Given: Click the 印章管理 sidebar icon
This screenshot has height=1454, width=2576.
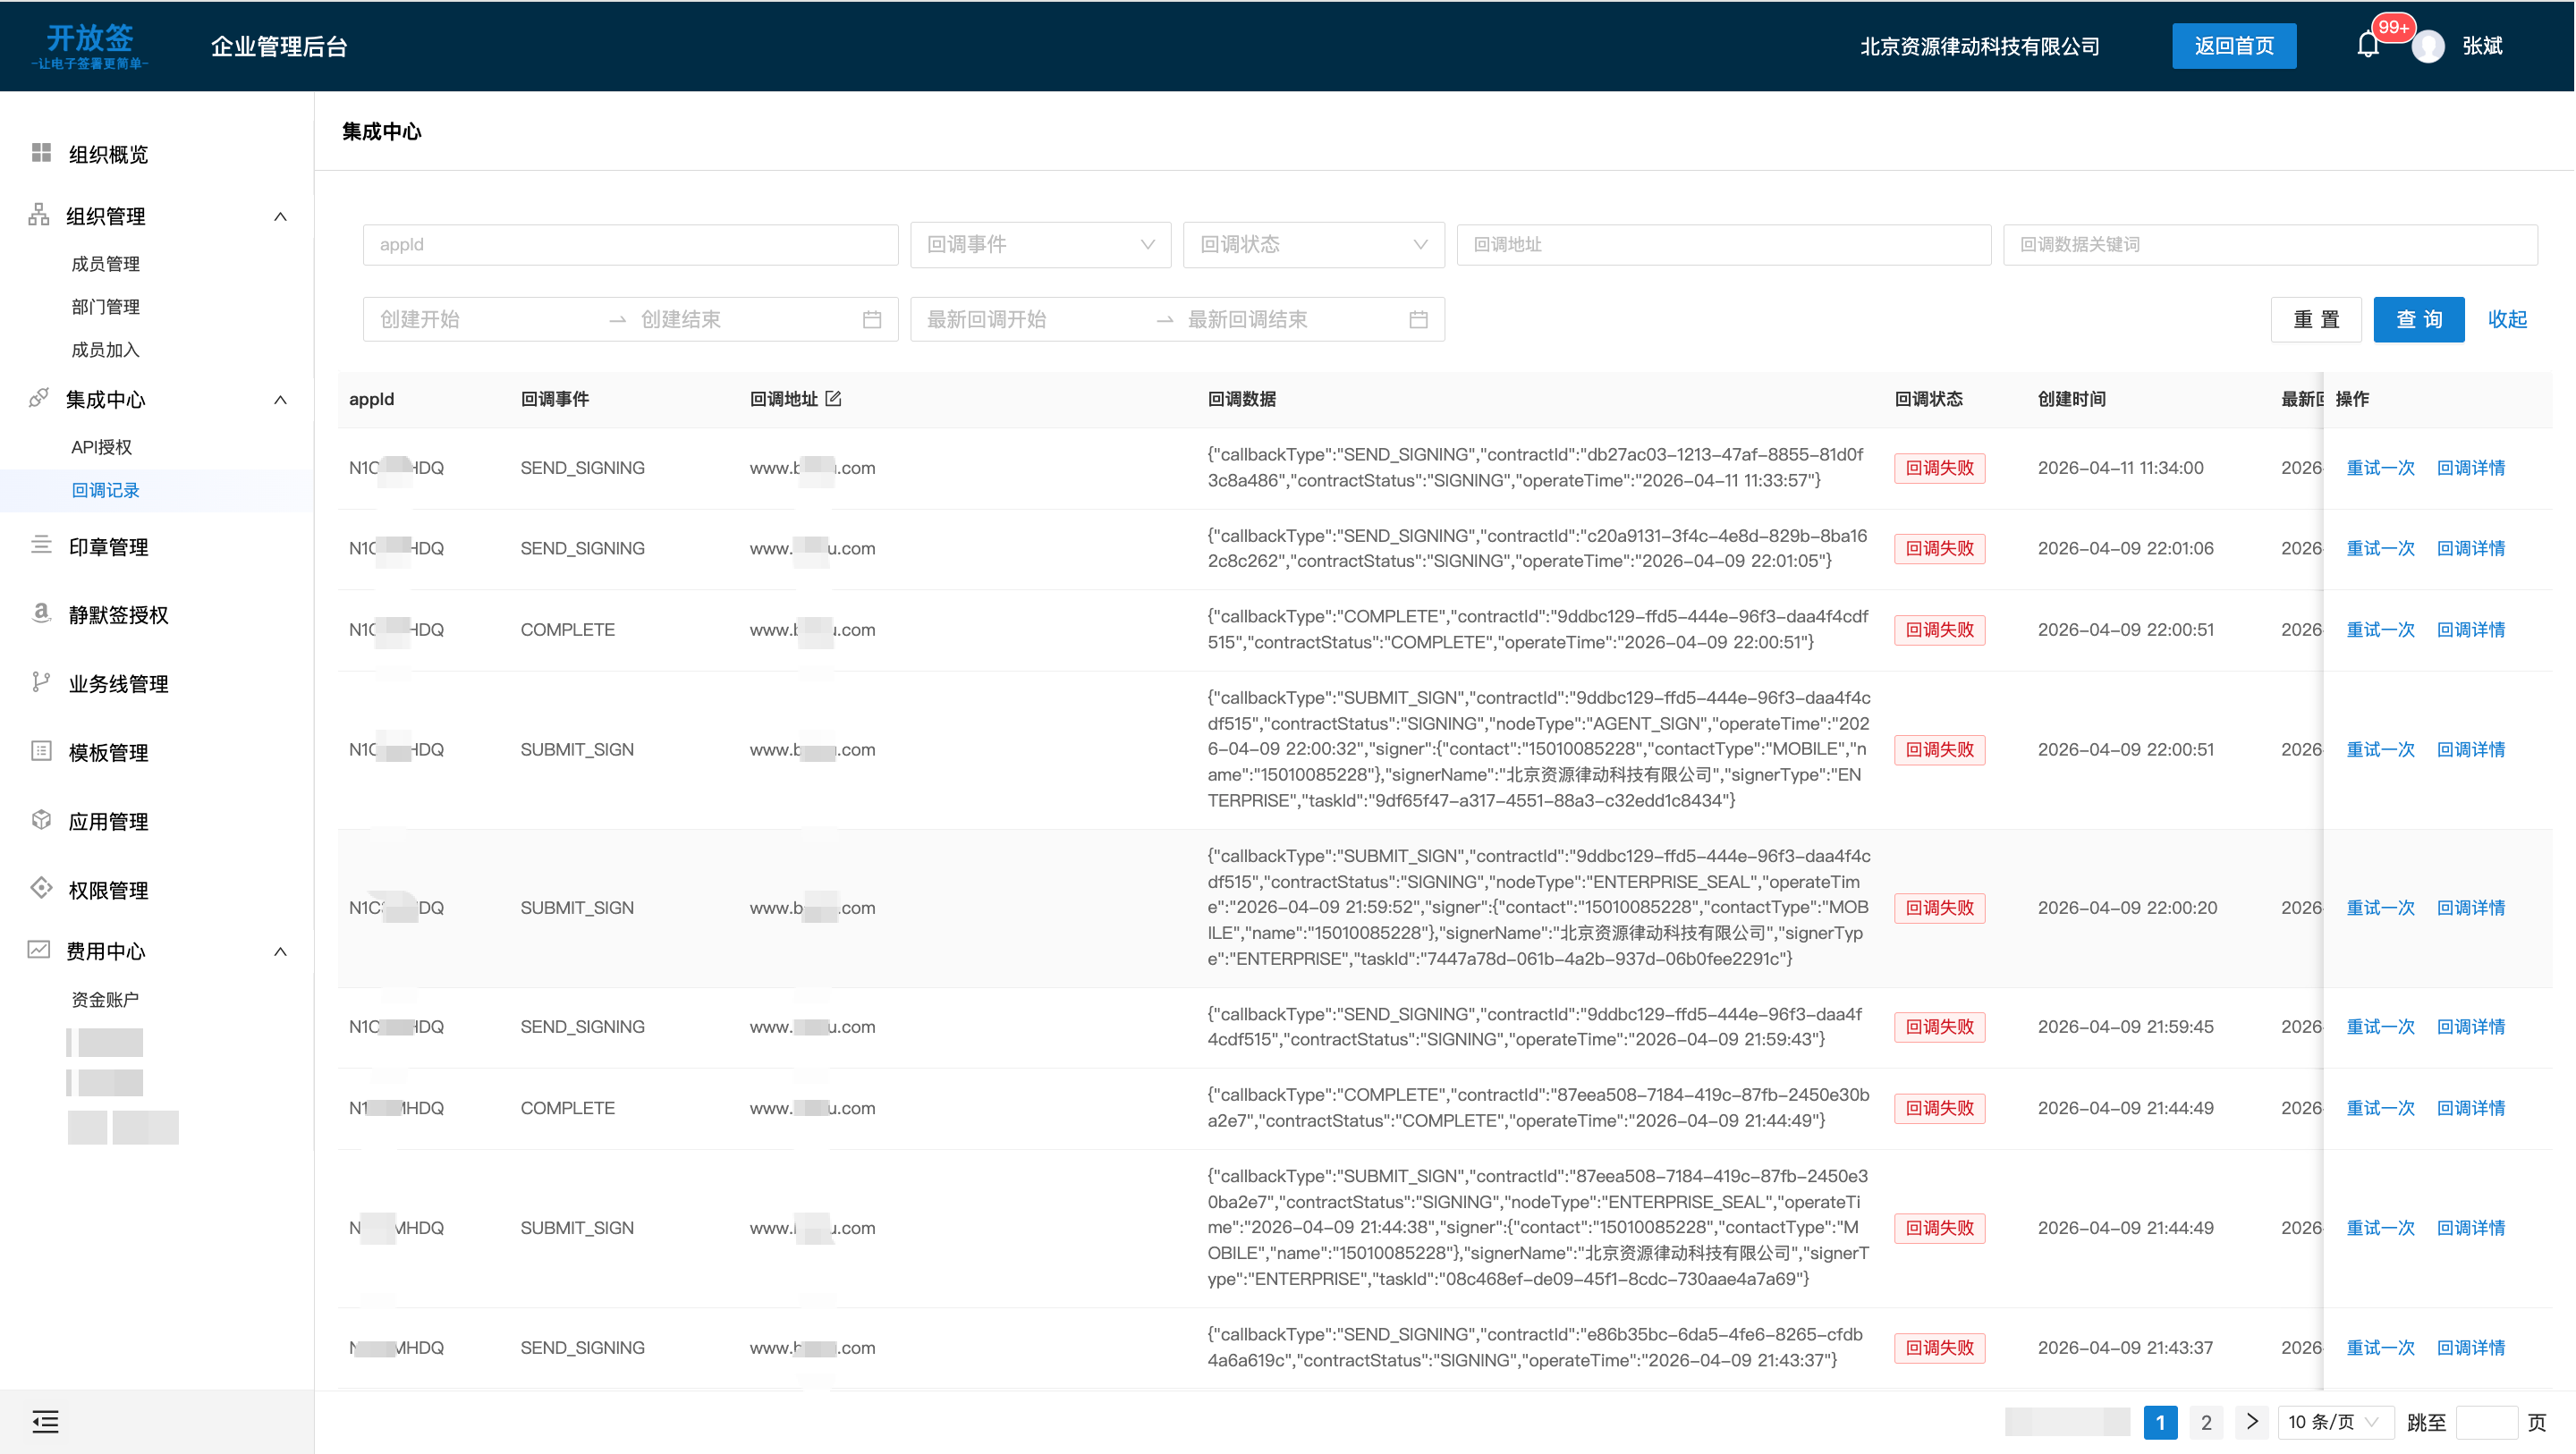Looking at the screenshot, I should (41, 546).
